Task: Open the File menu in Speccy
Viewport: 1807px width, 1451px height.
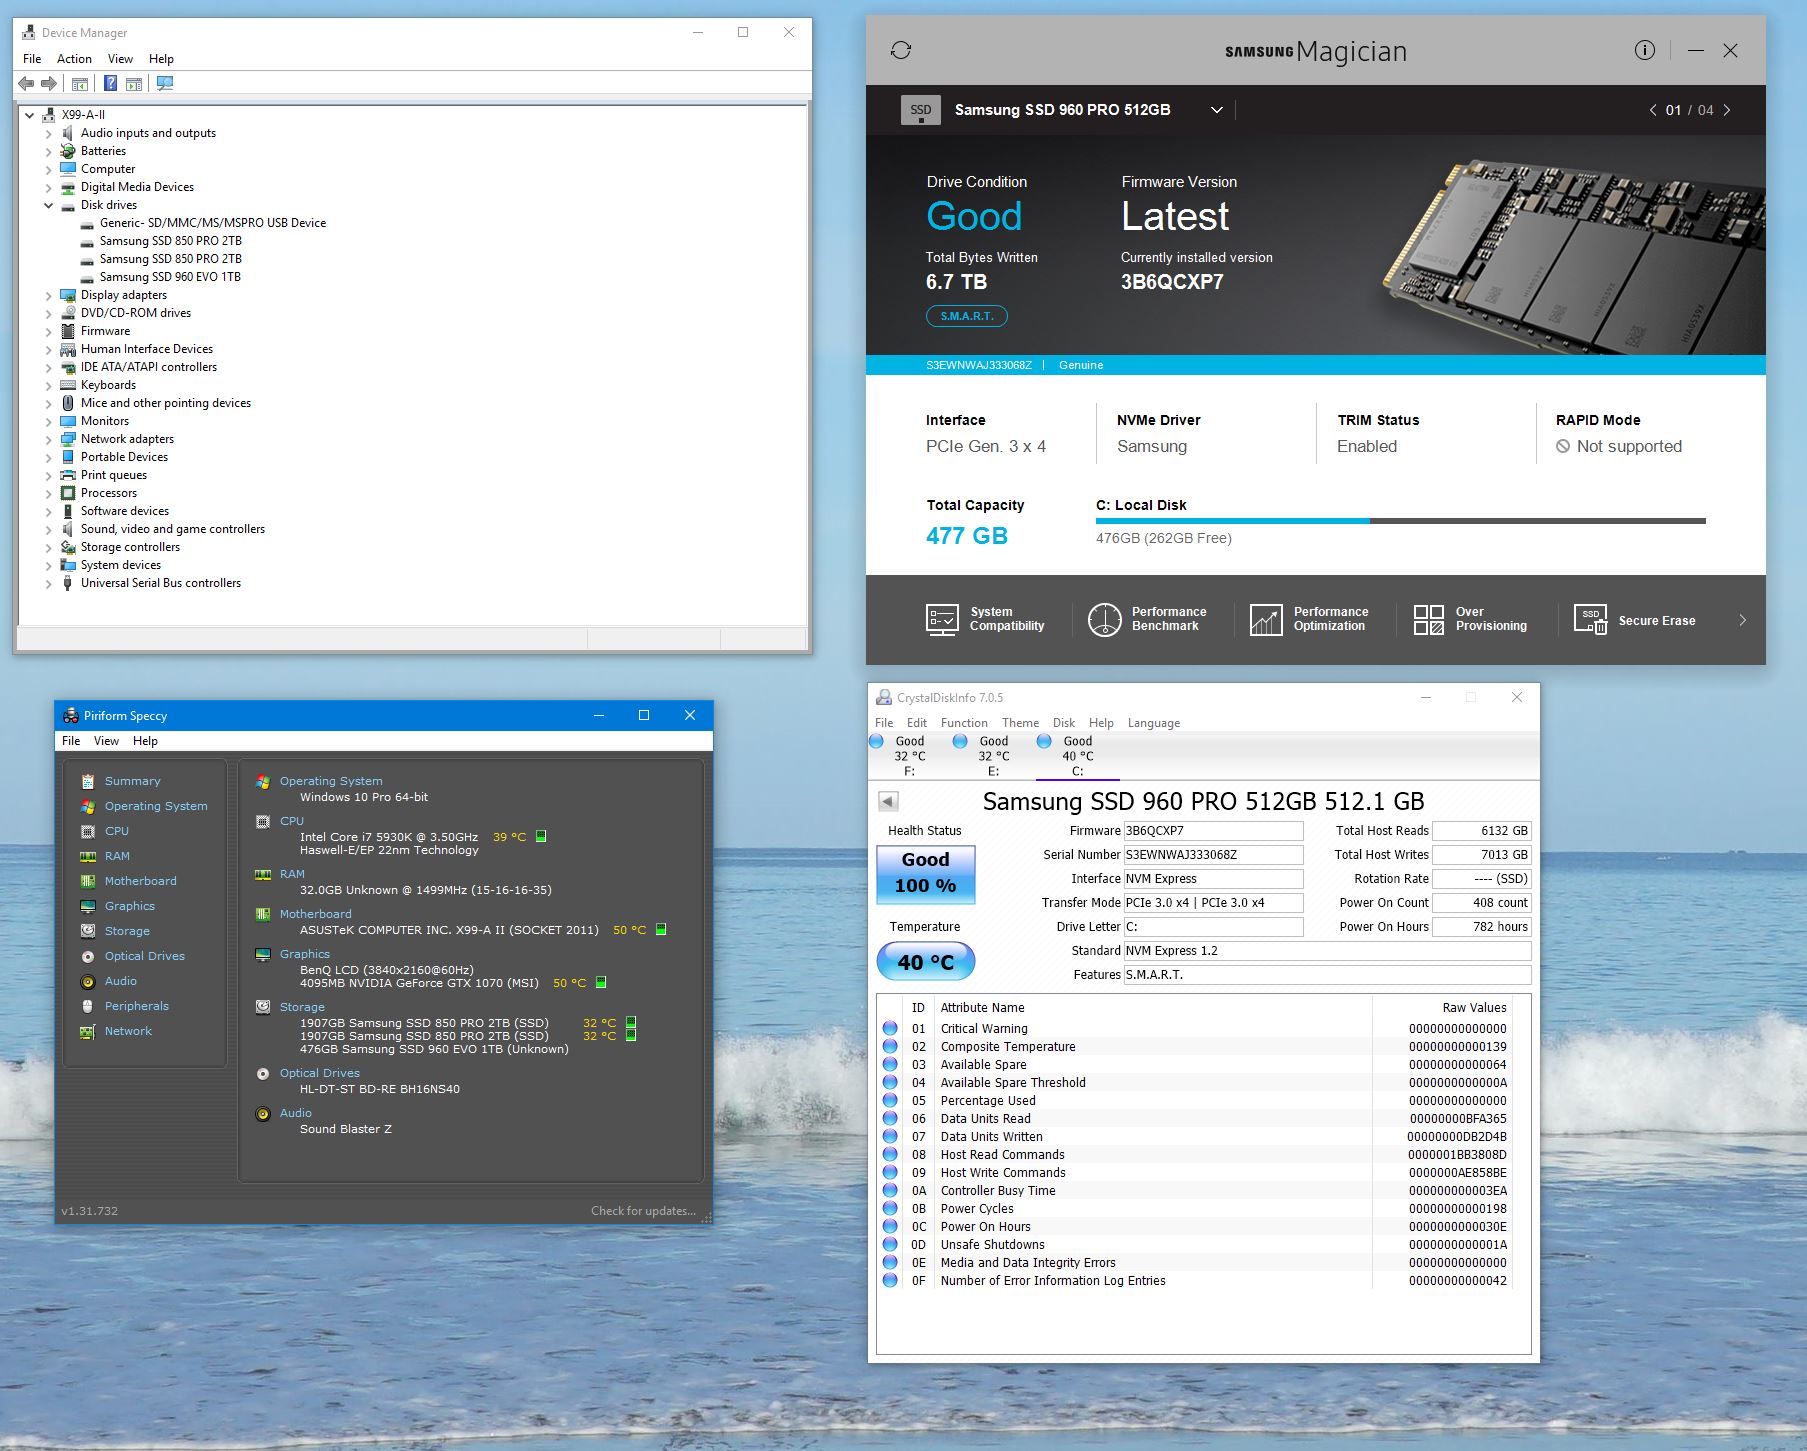Action: tap(71, 741)
